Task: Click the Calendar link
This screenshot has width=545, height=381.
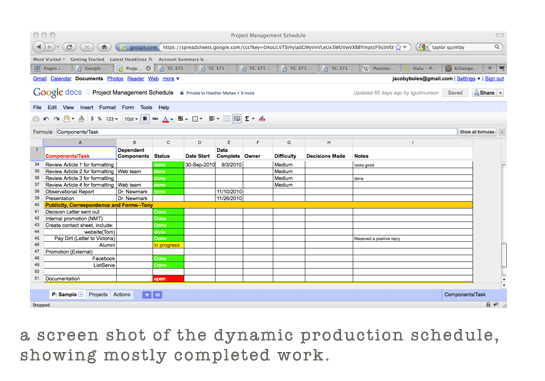Action: point(61,79)
